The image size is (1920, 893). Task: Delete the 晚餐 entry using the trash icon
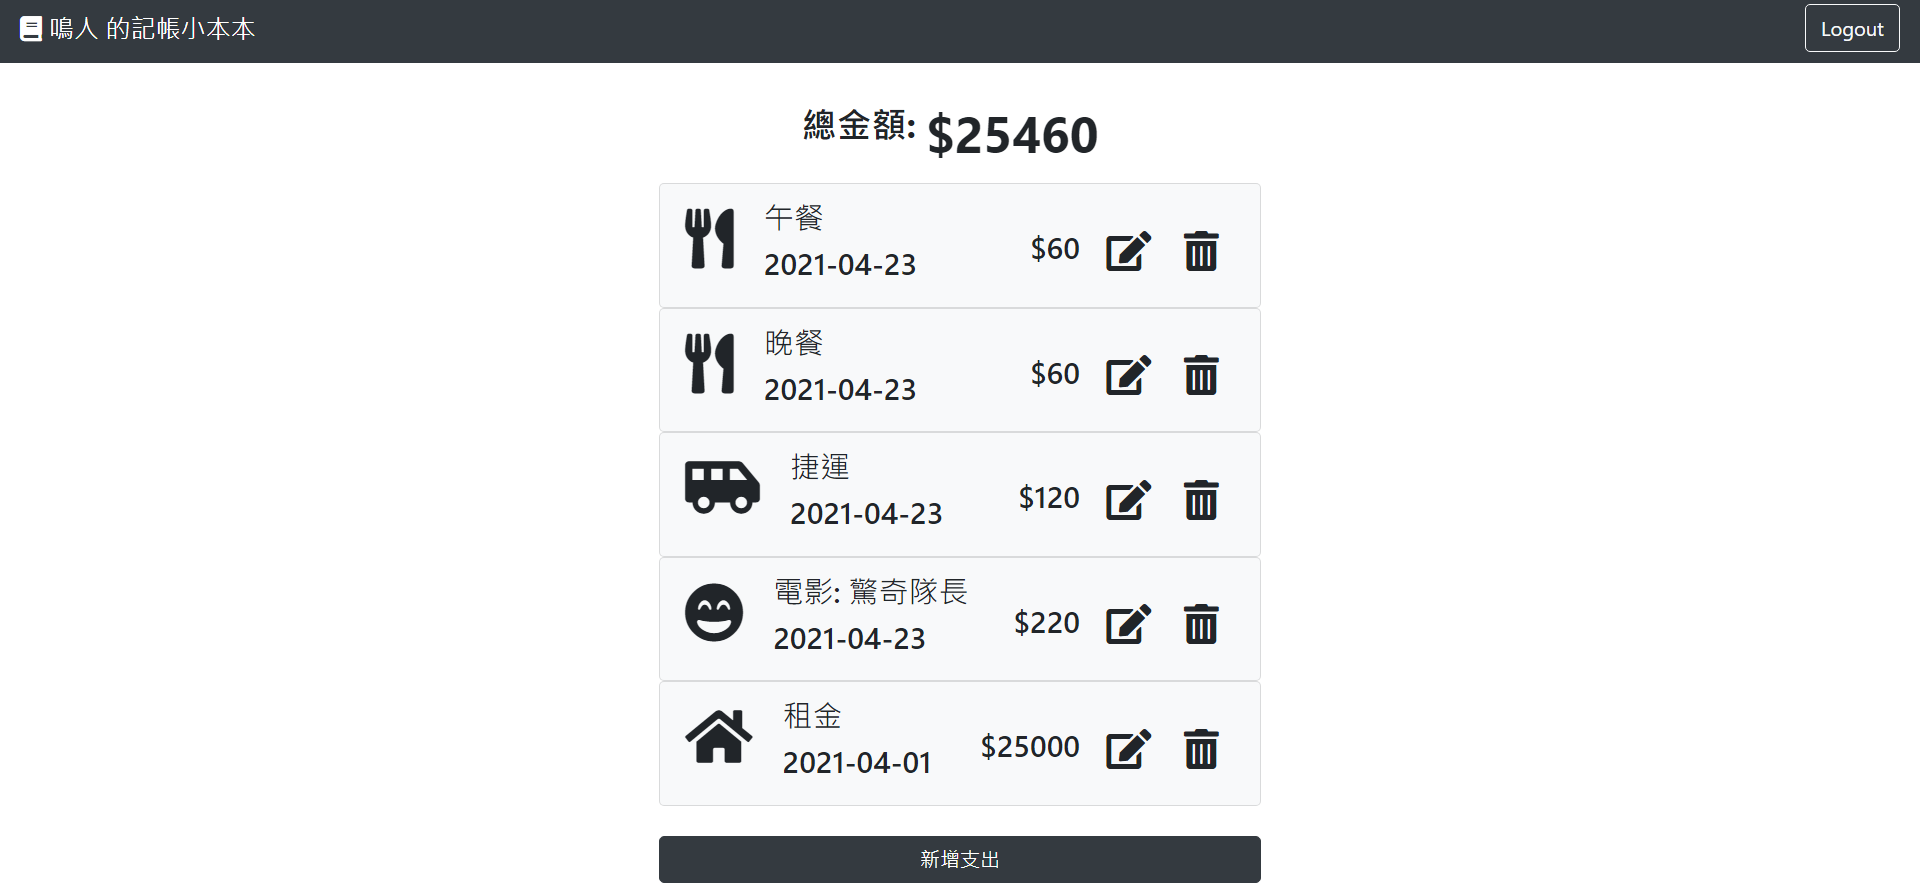click(1201, 376)
